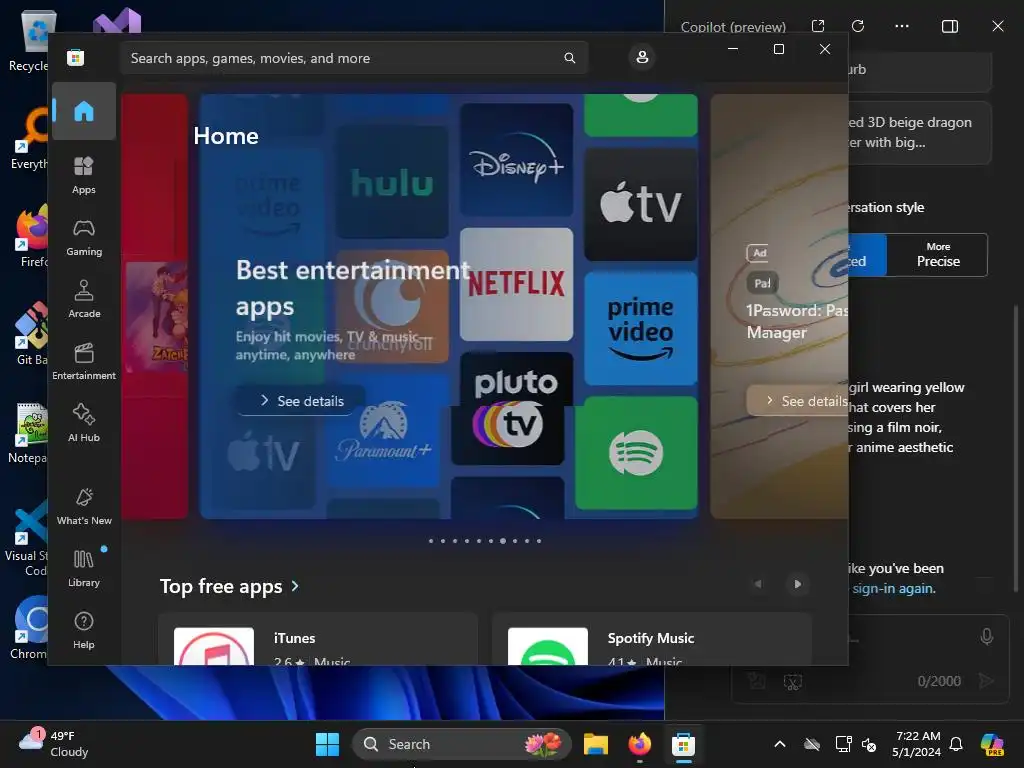This screenshot has width=1024, height=768.
Task: Open the Apps section in sidebar
Action: (x=84, y=175)
